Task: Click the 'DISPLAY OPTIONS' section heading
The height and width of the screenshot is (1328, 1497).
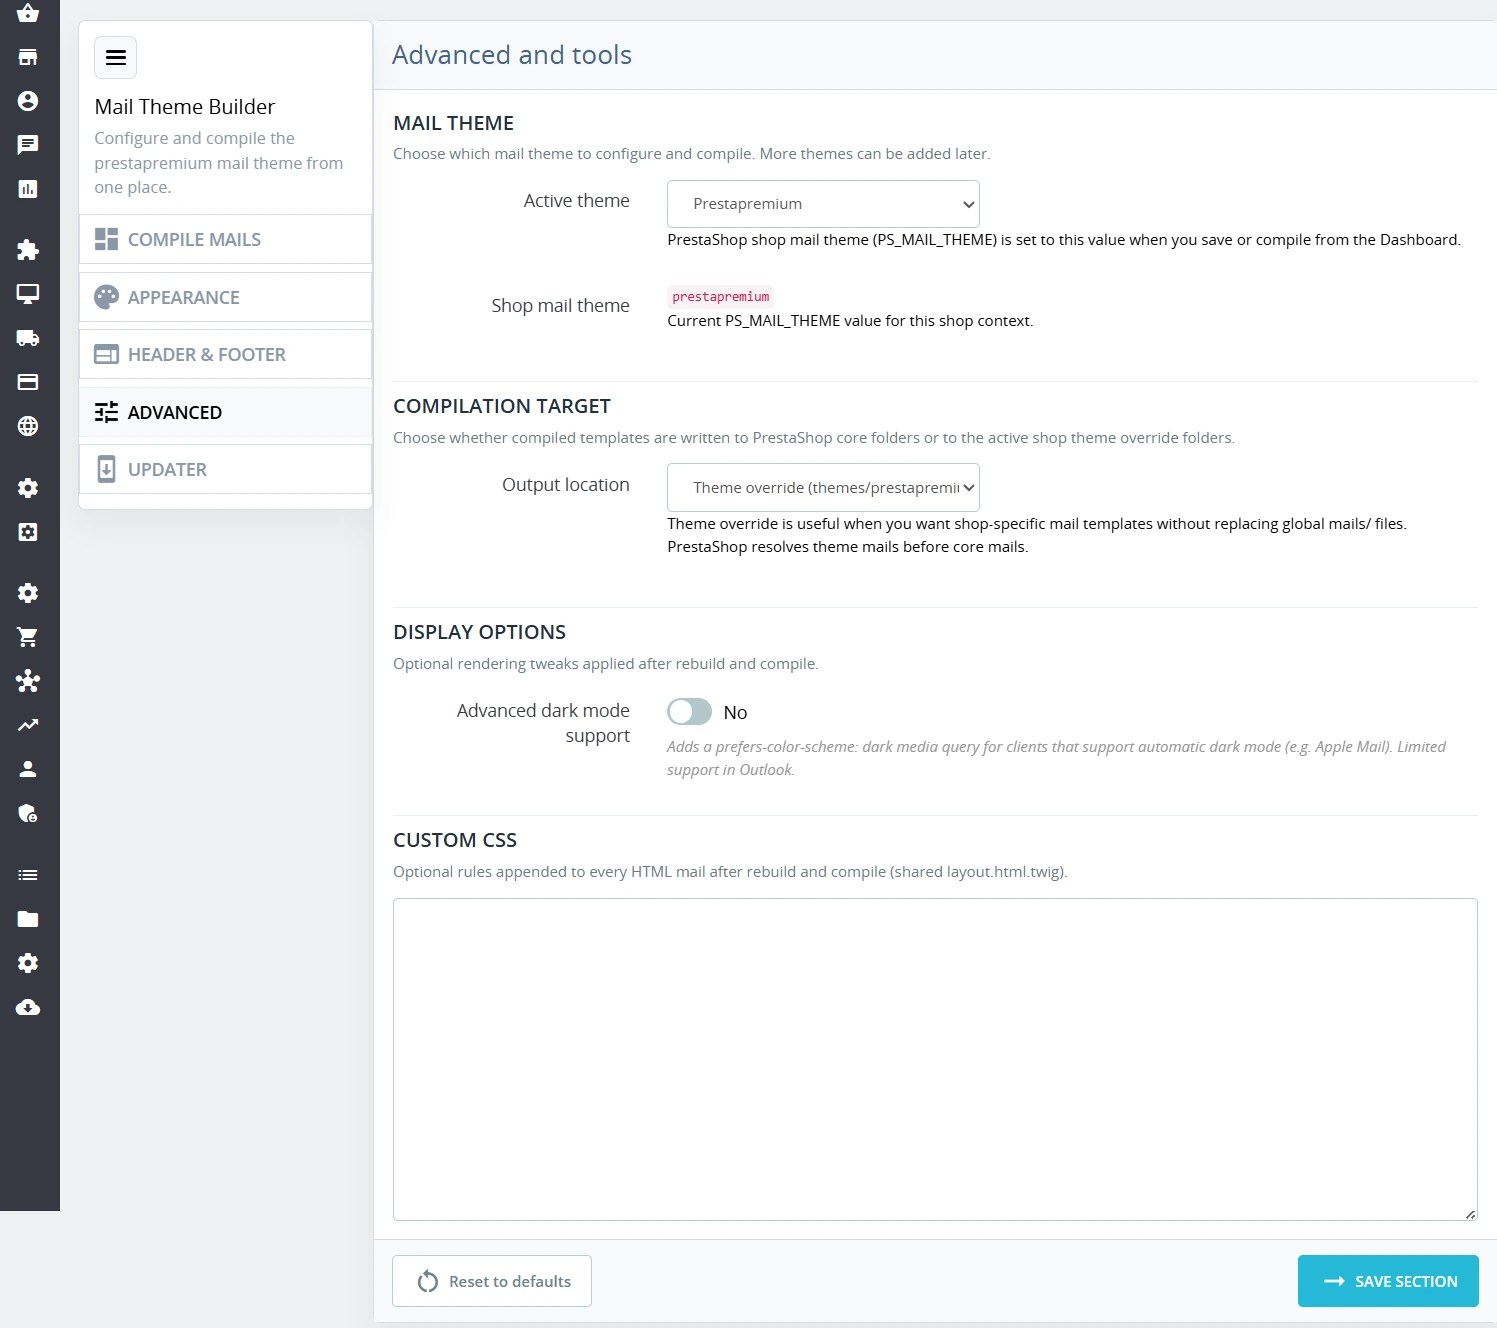Action: point(480,632)
